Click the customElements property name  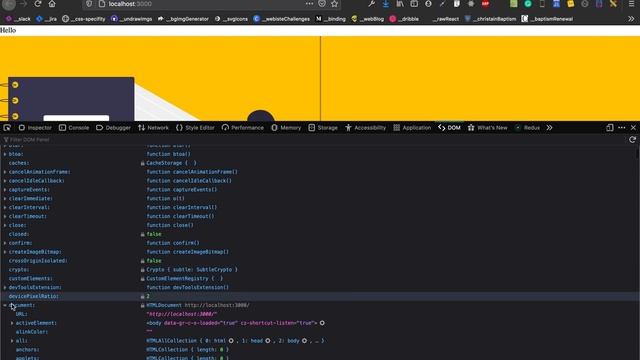(31, 279)
